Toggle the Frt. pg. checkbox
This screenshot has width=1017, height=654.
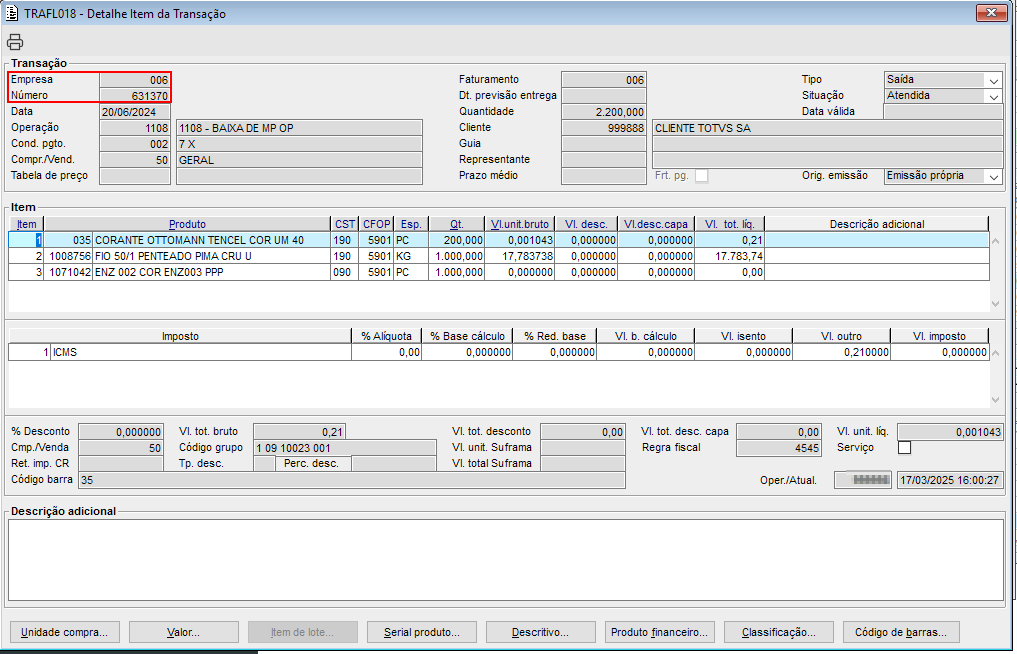click(701, 176)
